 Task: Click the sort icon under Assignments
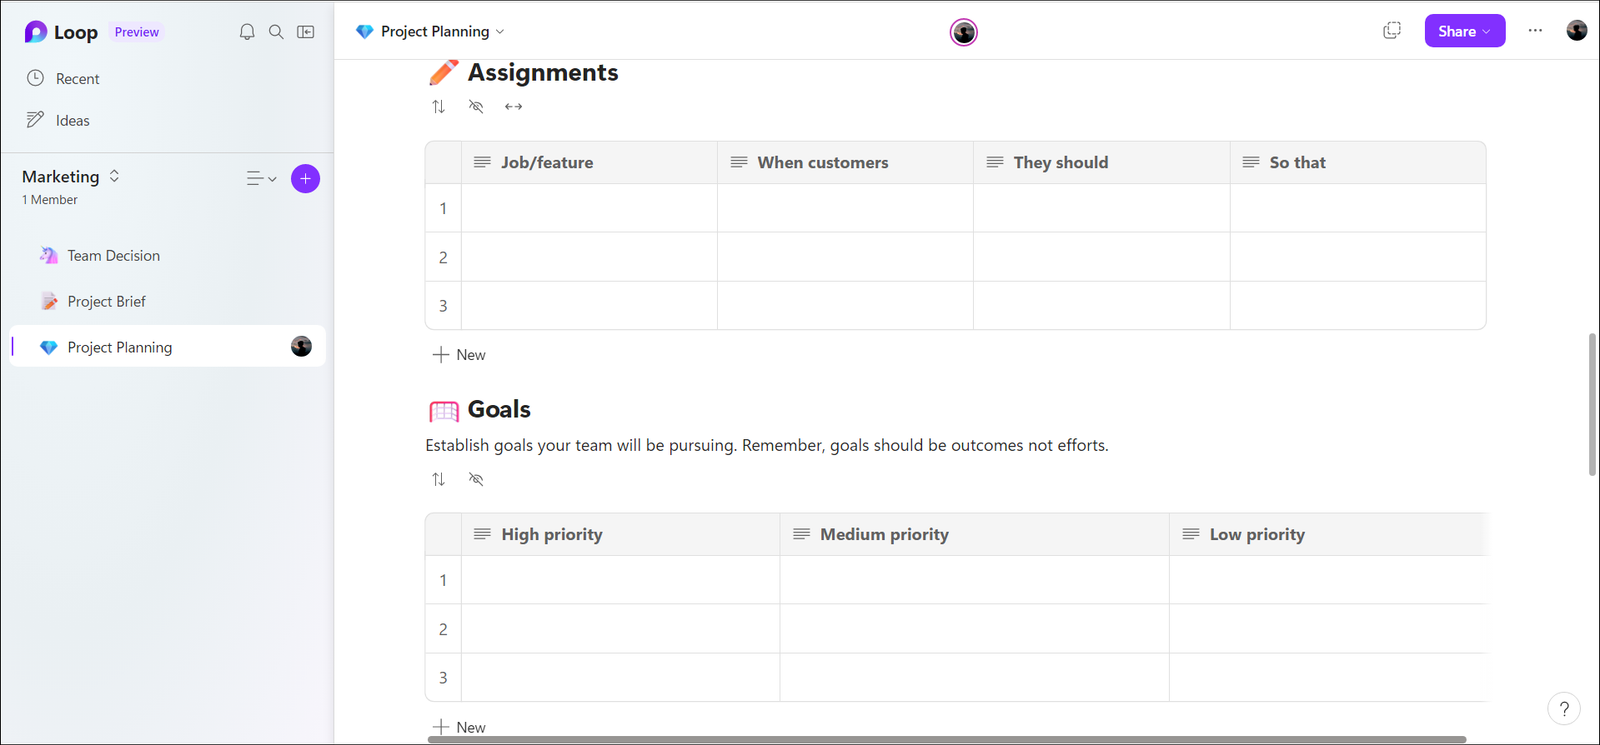coord(438,107)
